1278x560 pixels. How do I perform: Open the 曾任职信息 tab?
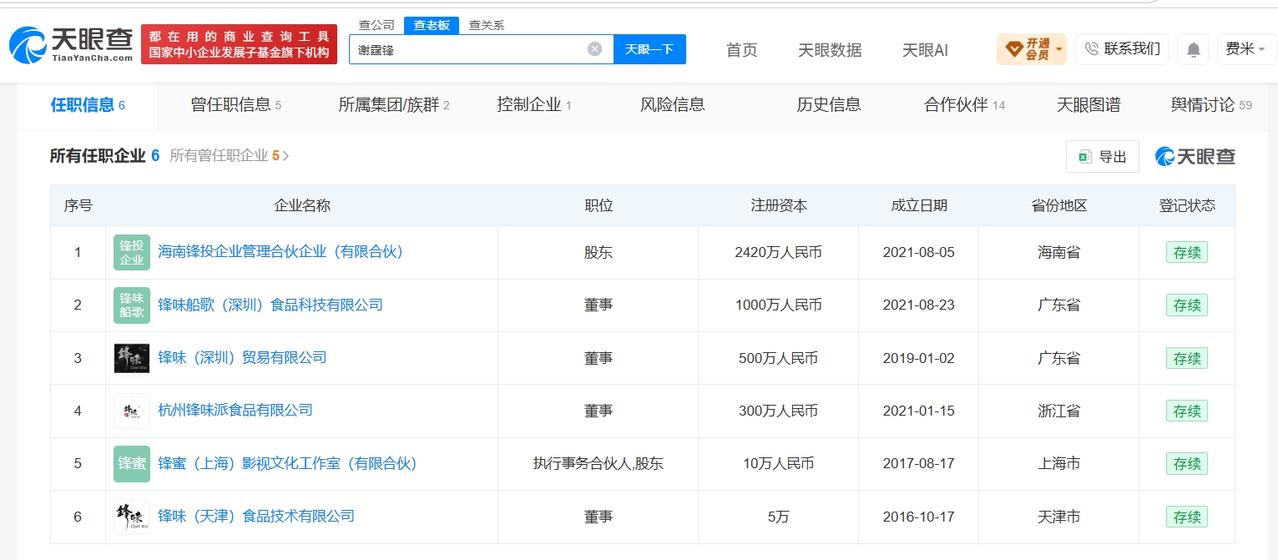(236, 105)
